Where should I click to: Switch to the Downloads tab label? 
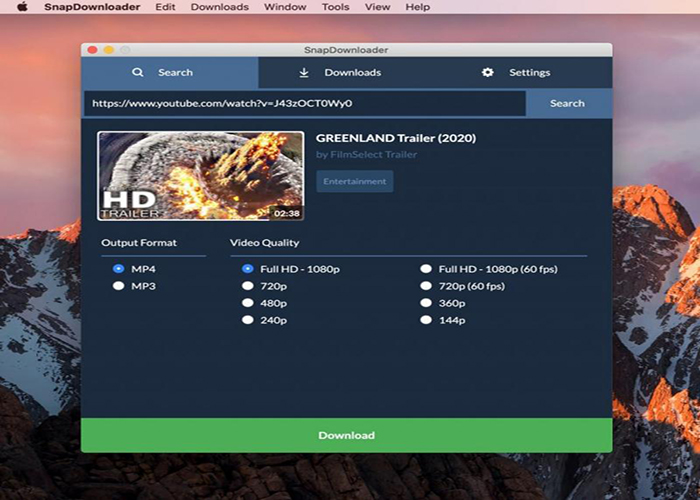[353, 72]
